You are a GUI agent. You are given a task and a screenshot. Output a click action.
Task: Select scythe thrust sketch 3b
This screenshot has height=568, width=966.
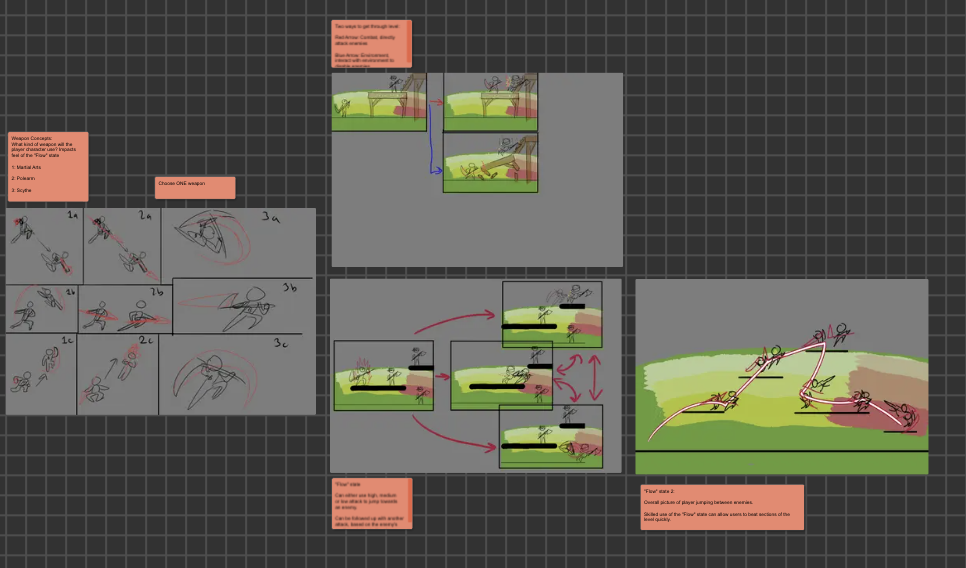click(x=242, y=306)
